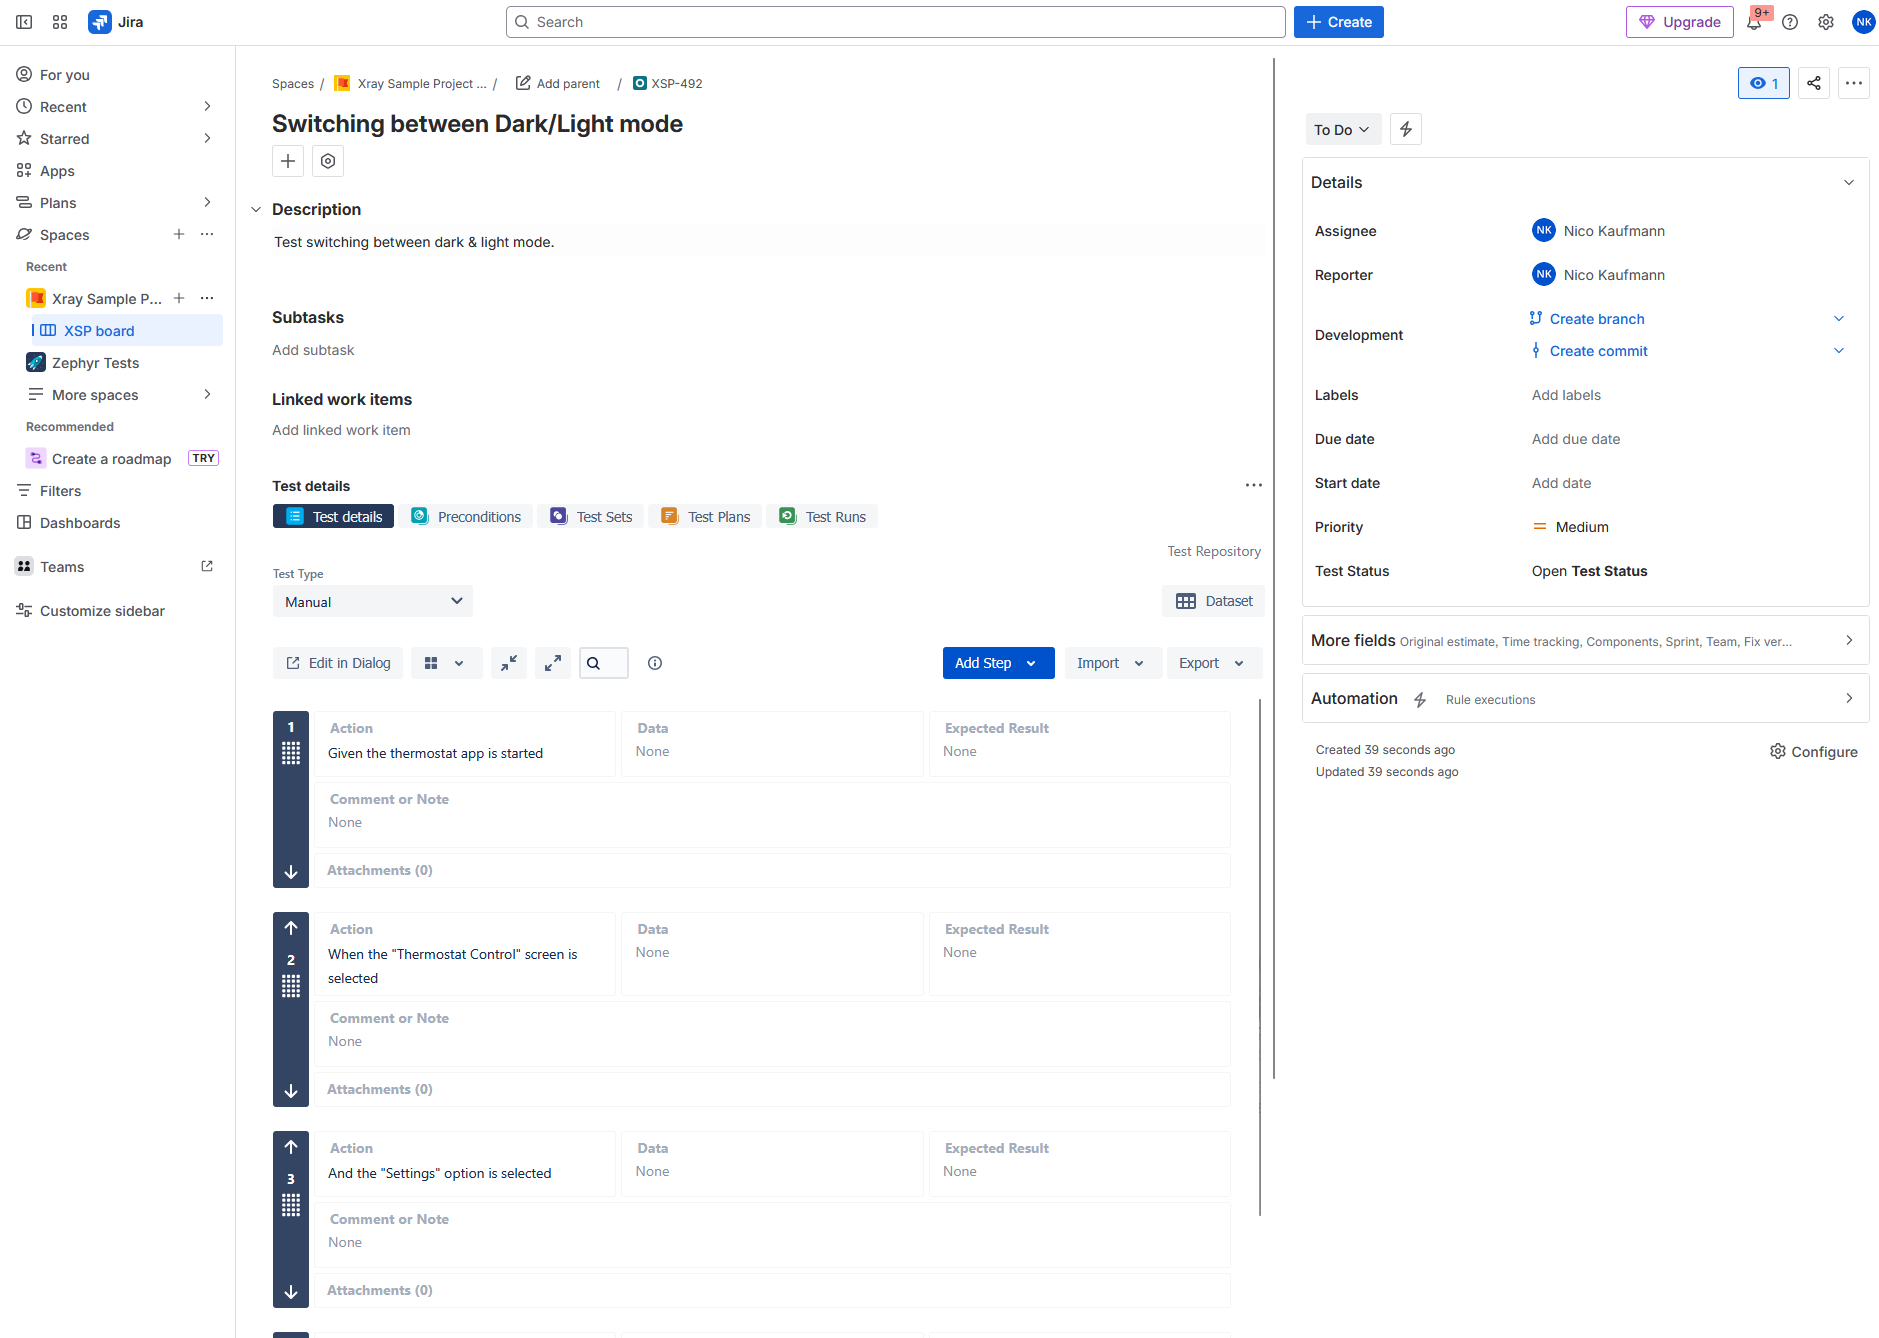Open the automation lightning bolt icon

[1405, 129]
